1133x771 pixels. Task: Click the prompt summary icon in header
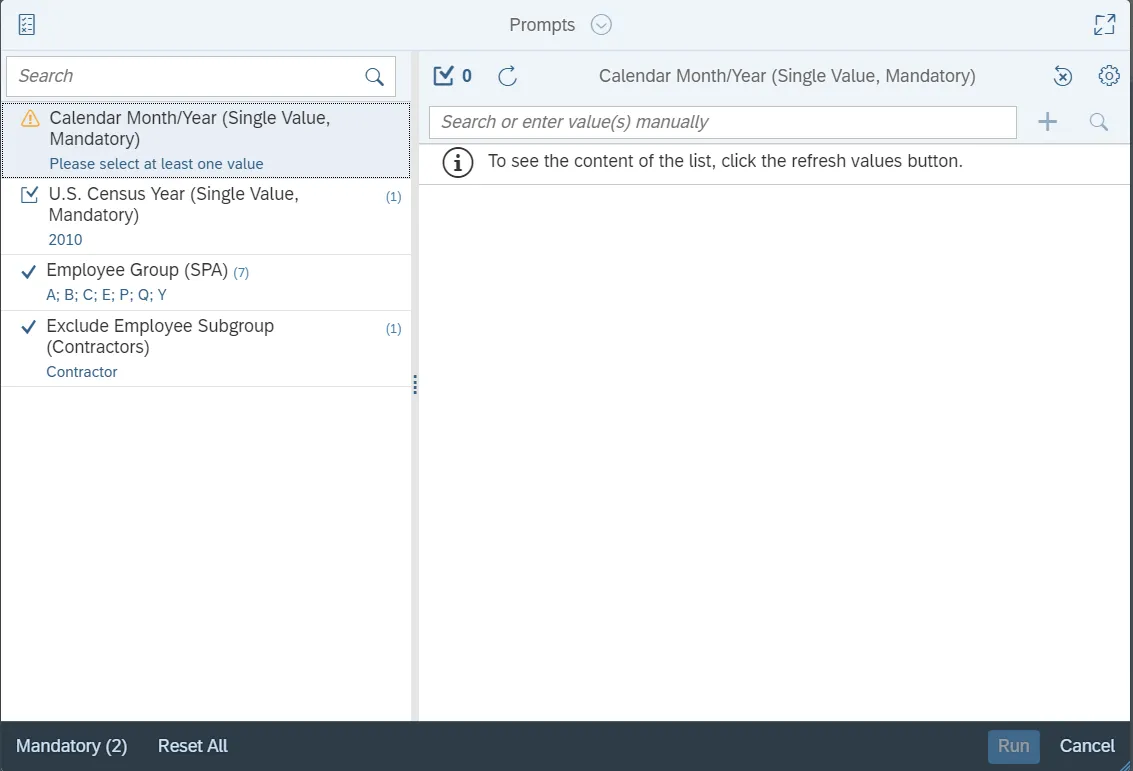coord(27,25)
